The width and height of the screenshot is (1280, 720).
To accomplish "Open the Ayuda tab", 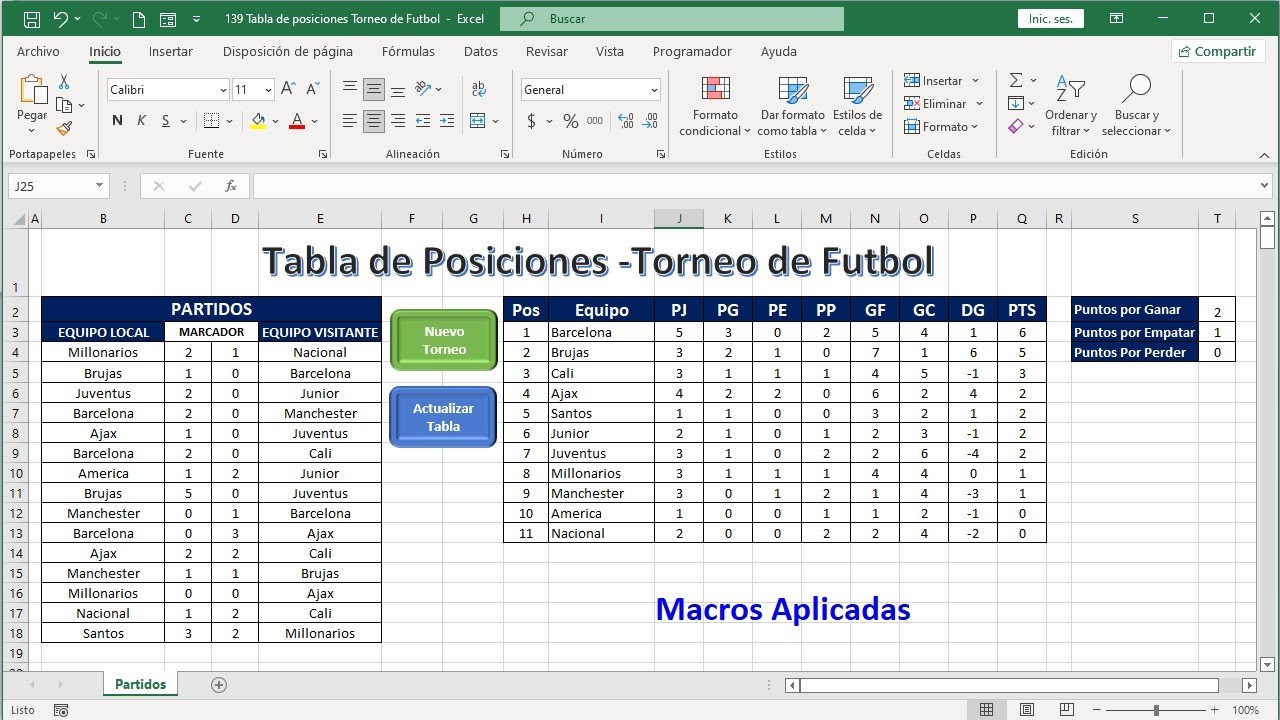I will coord(779,52).
